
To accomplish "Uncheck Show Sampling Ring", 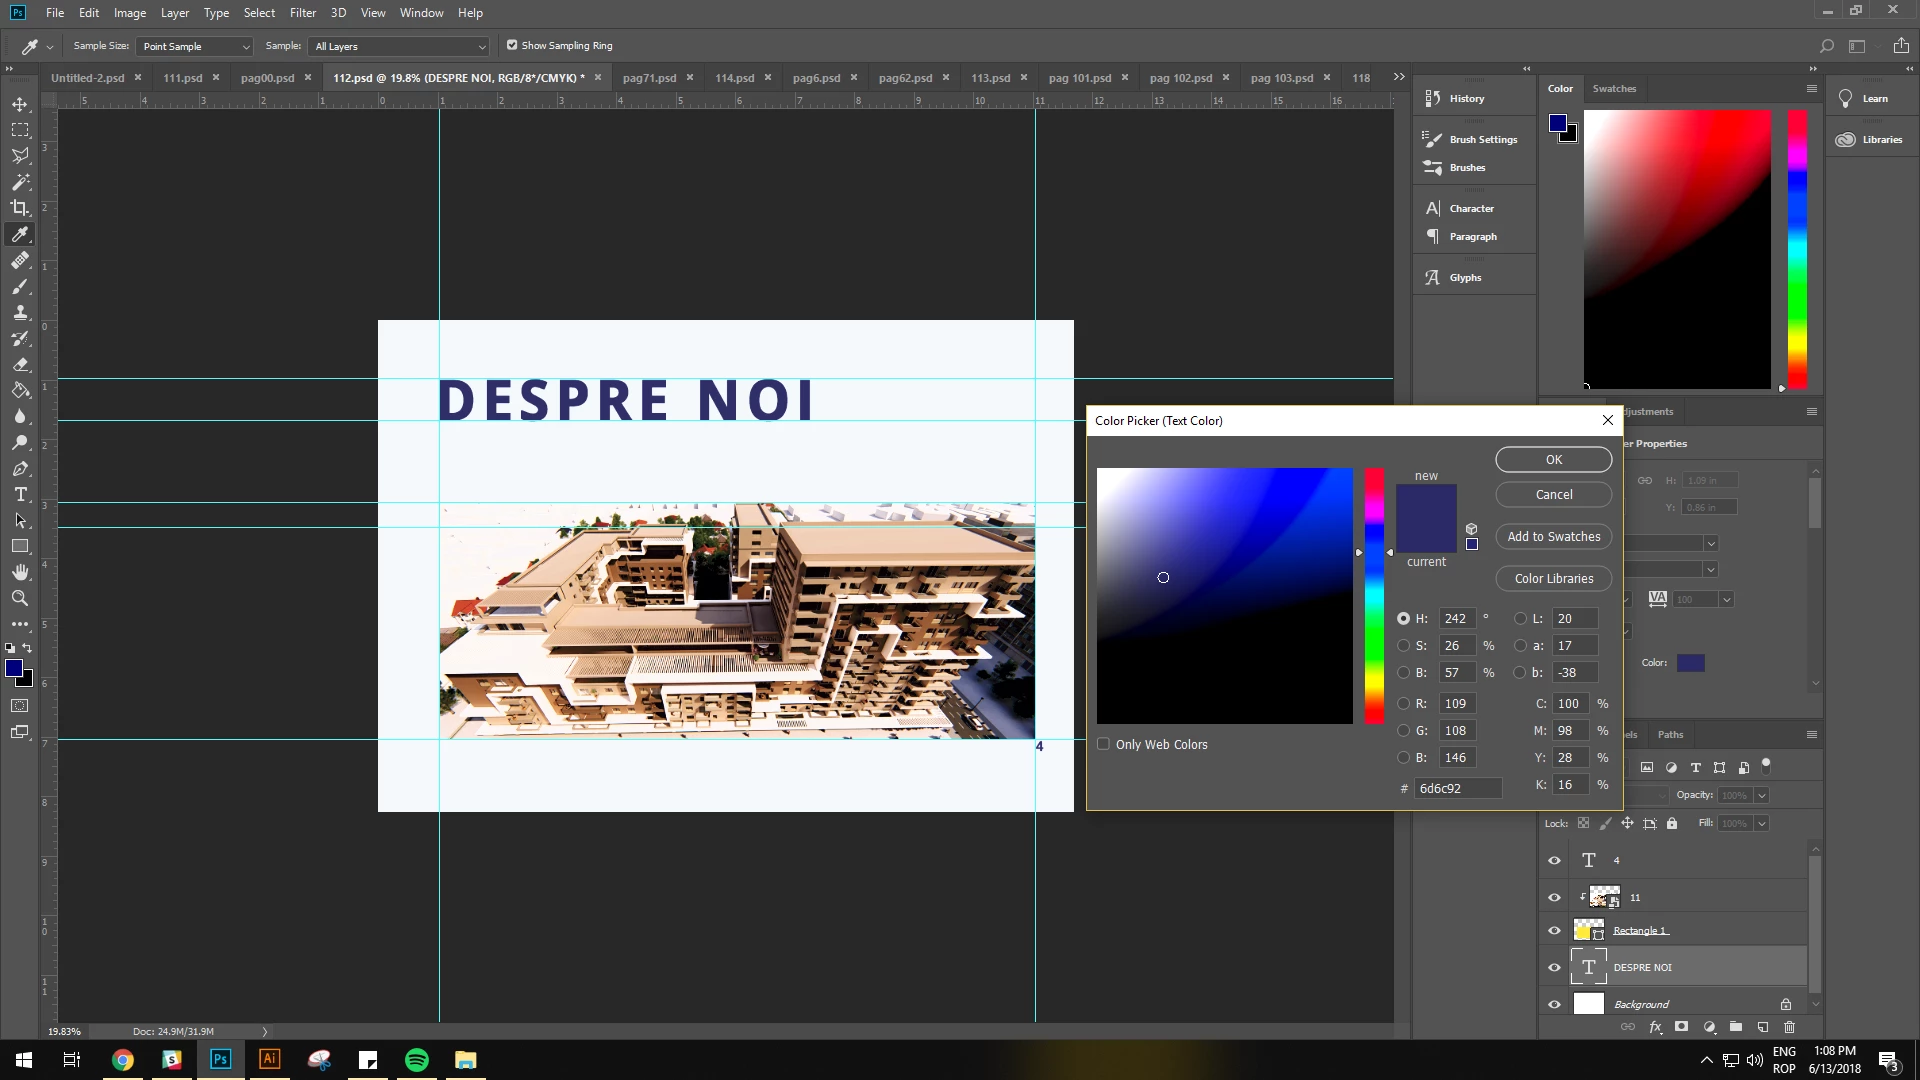I will coord(512,45).
